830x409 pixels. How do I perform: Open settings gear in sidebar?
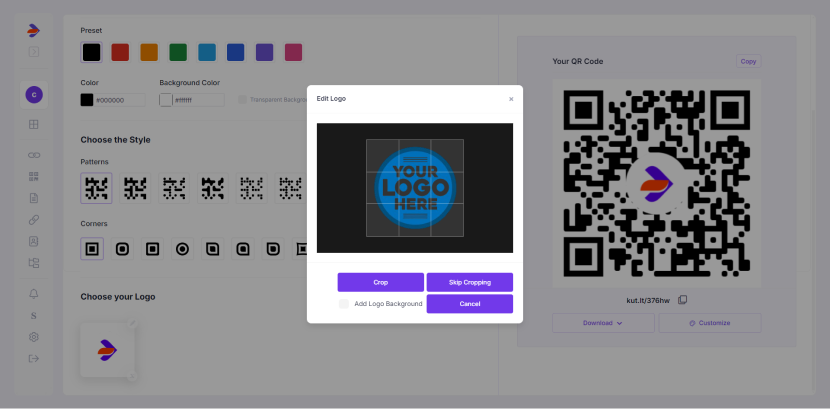[34, 337]
